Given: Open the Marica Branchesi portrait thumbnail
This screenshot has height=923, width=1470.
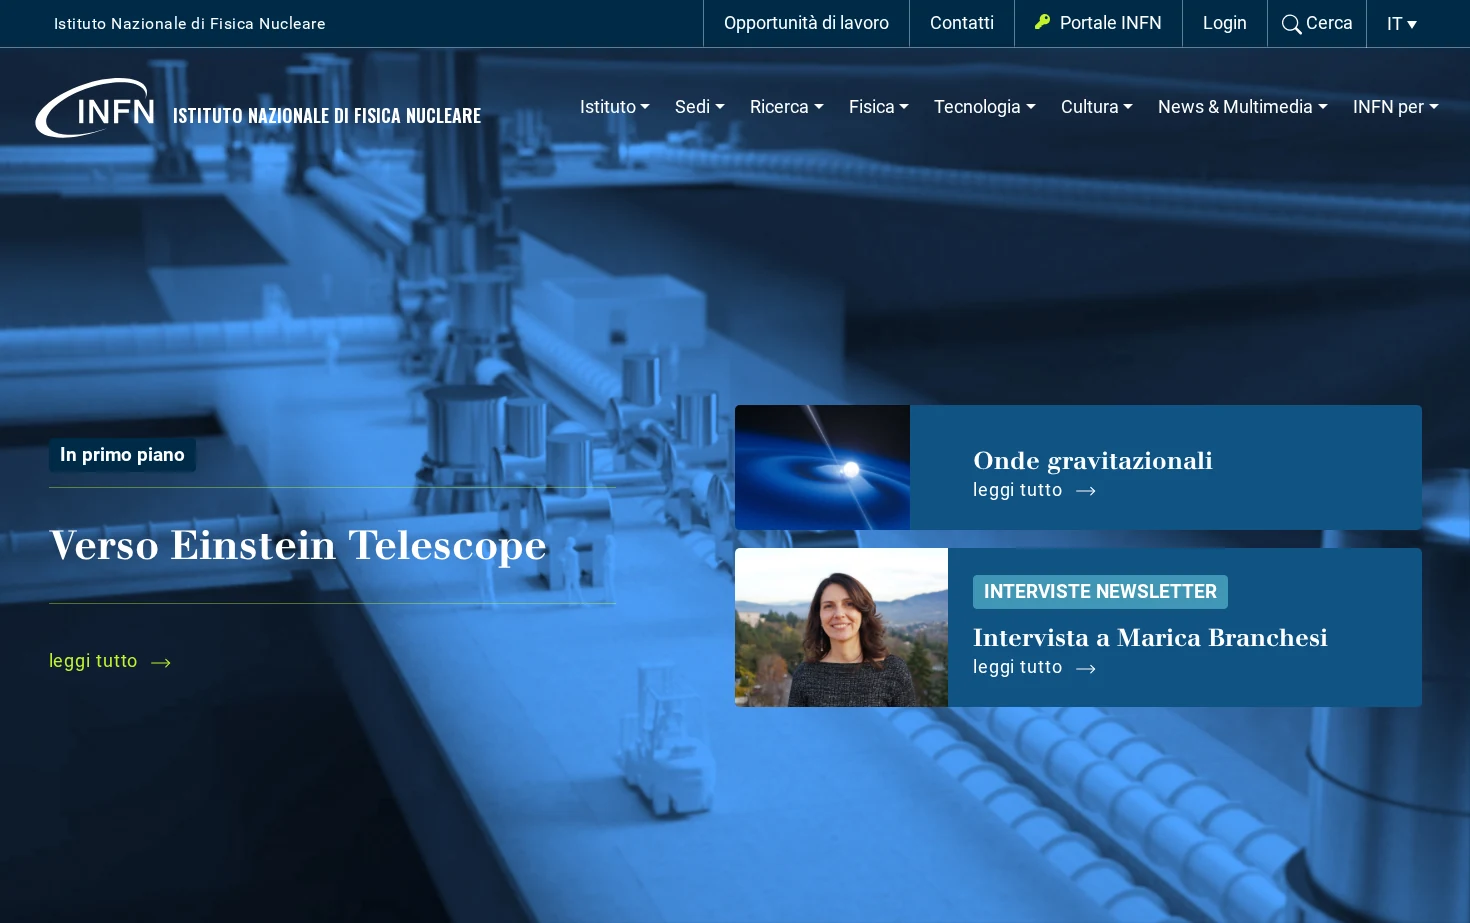Looking at the screenshot, I should click(x=841, y=627).
